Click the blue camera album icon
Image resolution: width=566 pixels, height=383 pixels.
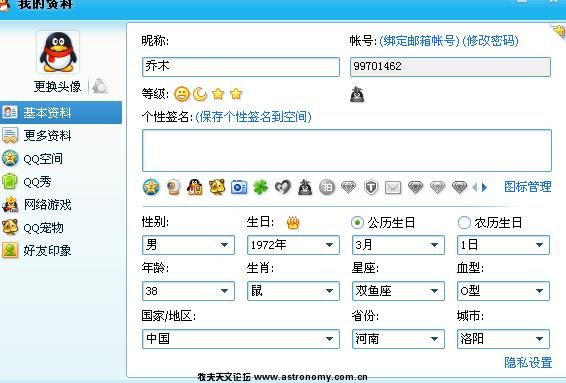coord(239,187)
